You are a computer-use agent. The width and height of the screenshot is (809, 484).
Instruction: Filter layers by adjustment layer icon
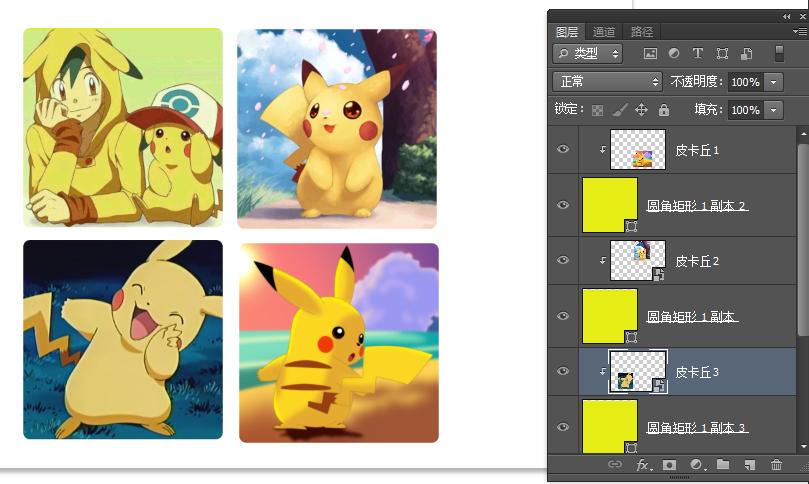(674, 53)
